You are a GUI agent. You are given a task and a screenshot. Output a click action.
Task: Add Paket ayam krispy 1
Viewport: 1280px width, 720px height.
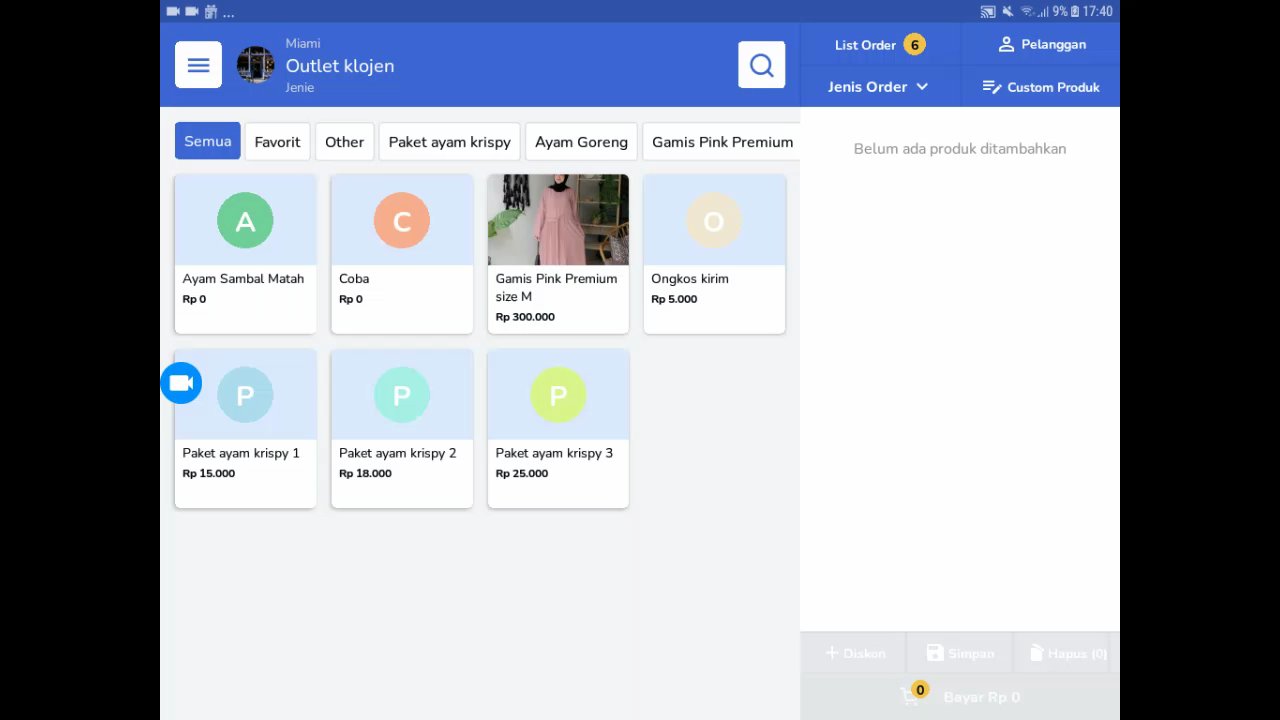click(x=245, y=429)
